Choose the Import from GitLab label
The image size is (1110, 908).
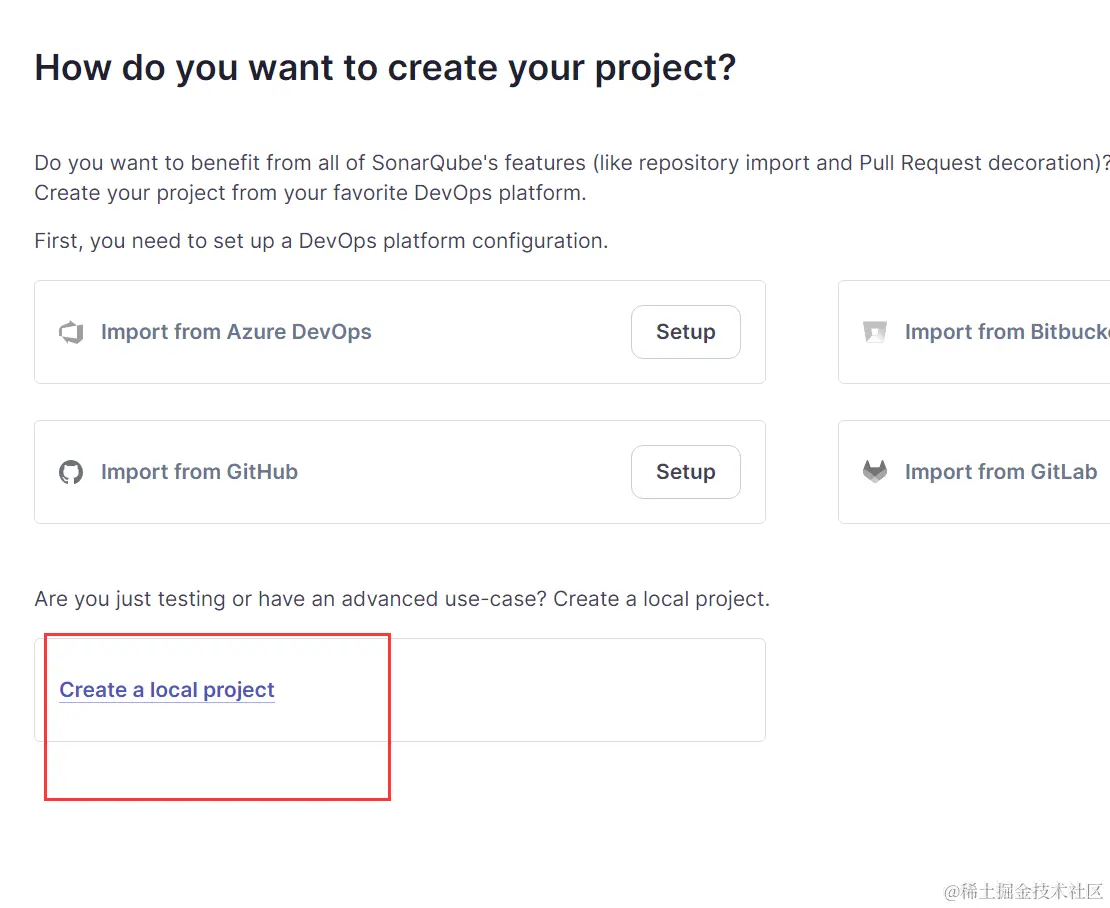pos(1001,472)
